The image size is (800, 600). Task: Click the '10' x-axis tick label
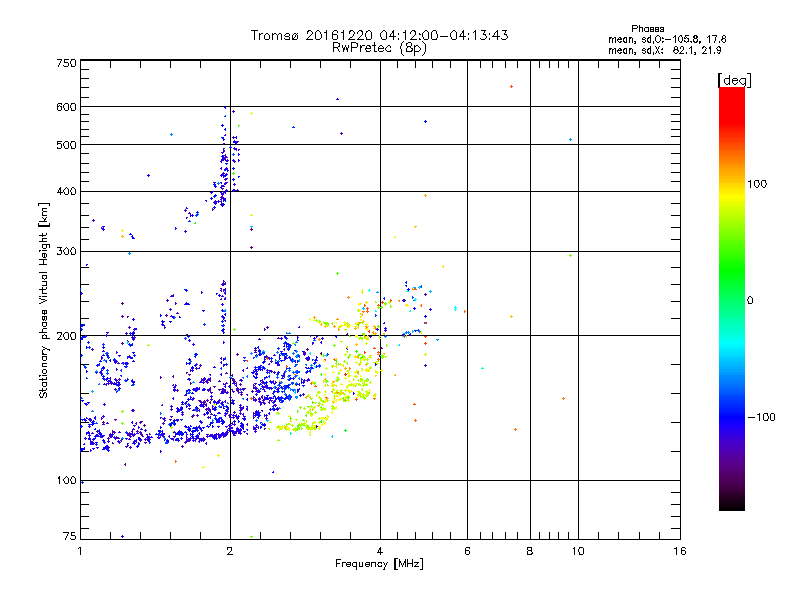pos(578,551)
